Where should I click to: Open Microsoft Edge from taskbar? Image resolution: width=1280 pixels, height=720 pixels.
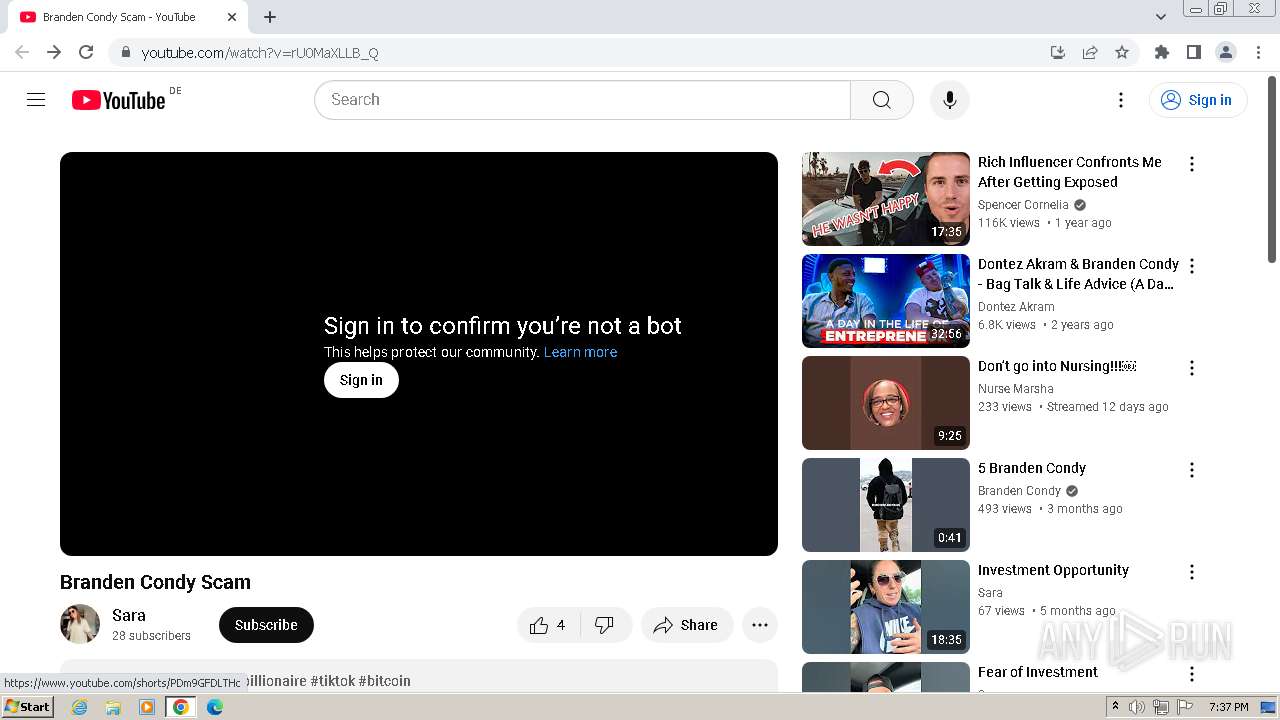coord(215,707)
